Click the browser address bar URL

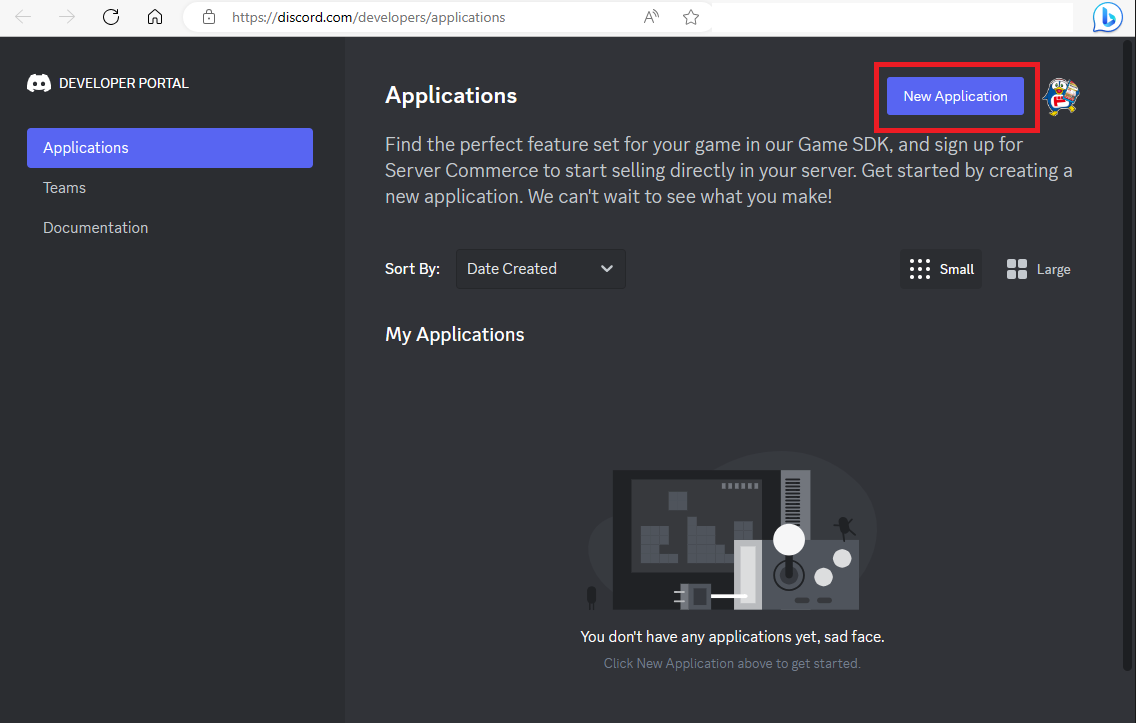(x=400, y=17)
